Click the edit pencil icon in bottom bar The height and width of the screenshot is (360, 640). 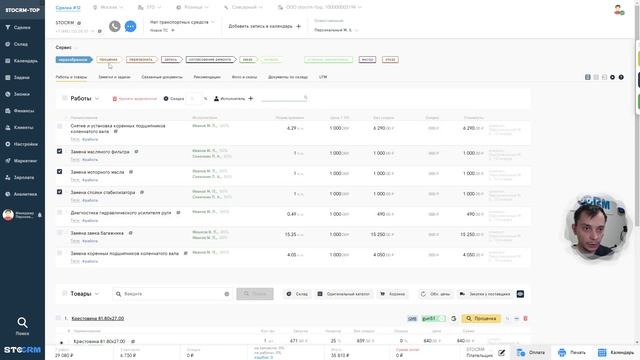click(502, 353)
